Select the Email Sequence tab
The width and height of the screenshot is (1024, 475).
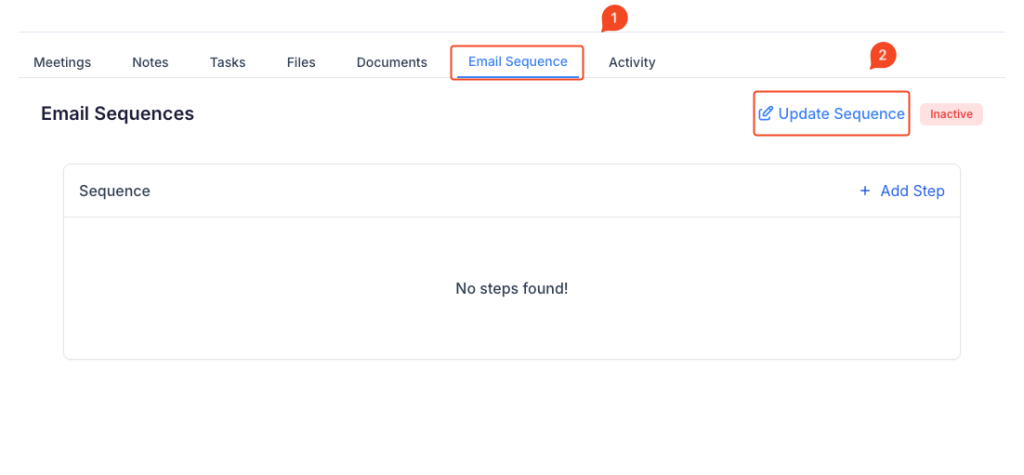[x=517, y=62]
